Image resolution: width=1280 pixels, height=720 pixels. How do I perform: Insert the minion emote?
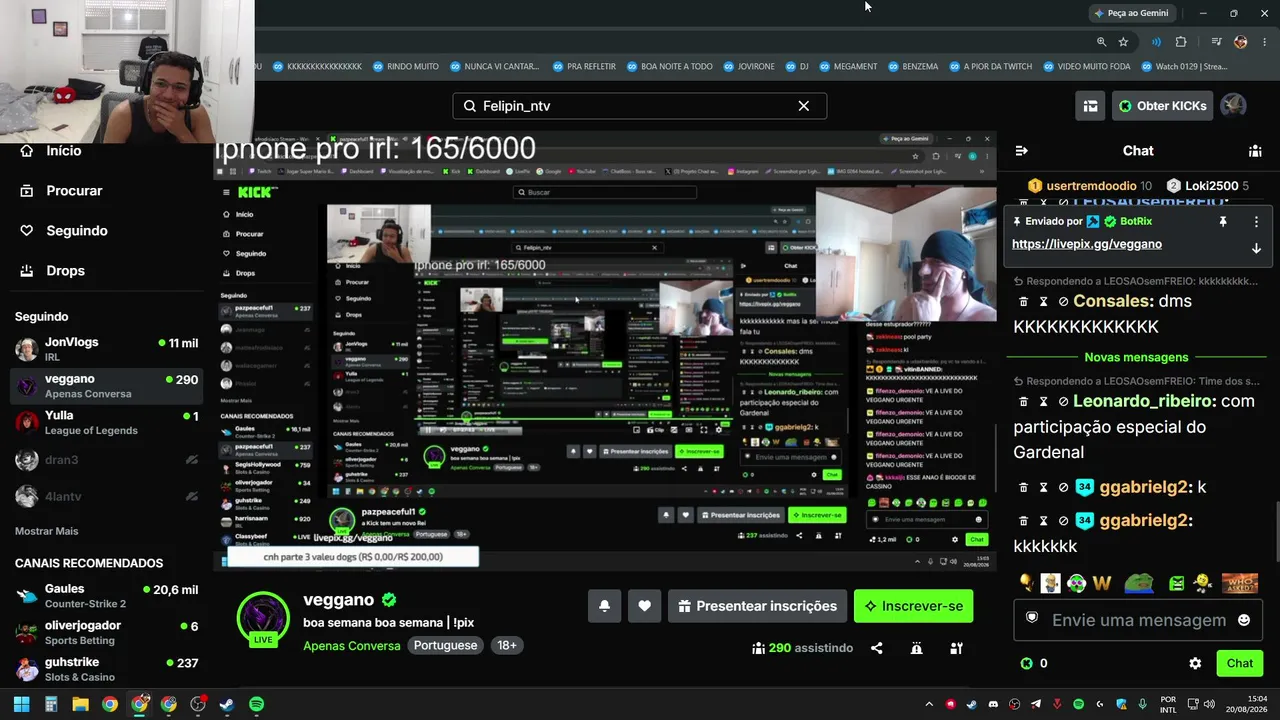[1050, 583]
